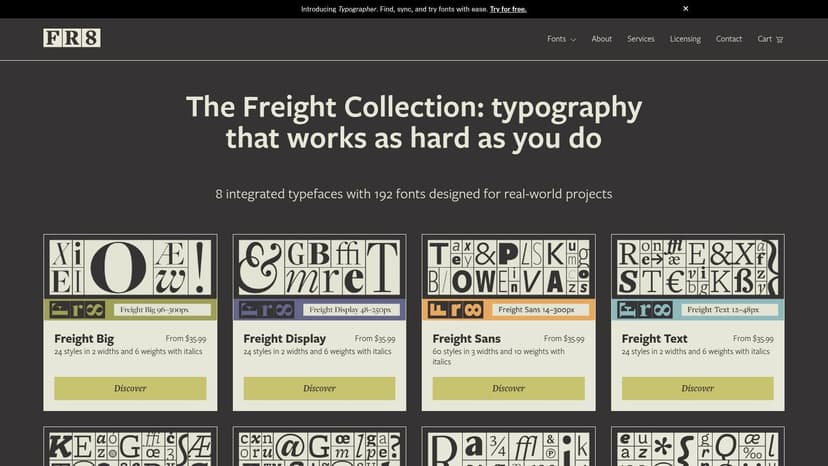Click Discover under Freight Display

tap(319, 388)
